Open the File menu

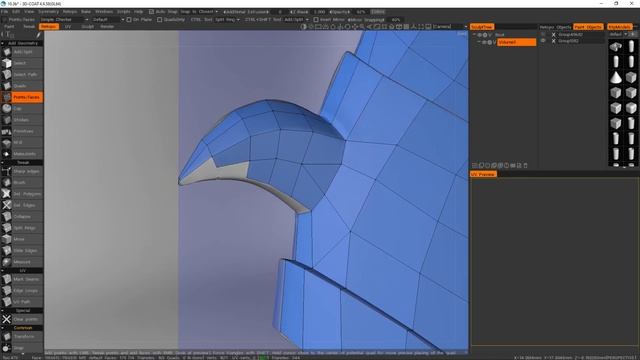(4, 12)
